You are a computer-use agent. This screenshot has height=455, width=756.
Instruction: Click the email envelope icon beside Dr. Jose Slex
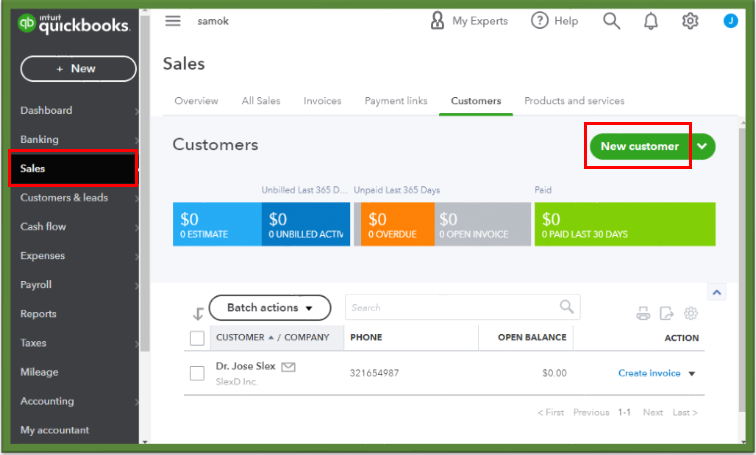pos(288,367)
